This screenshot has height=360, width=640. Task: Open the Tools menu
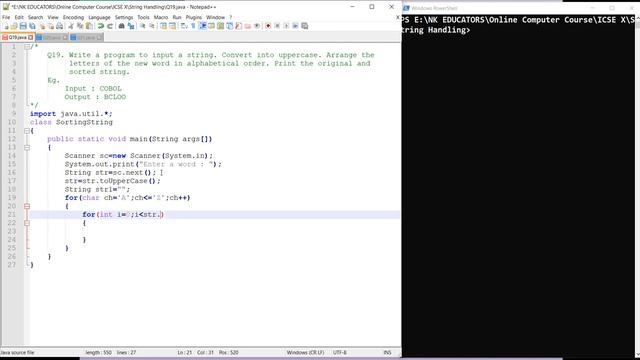tap(143, 17)
